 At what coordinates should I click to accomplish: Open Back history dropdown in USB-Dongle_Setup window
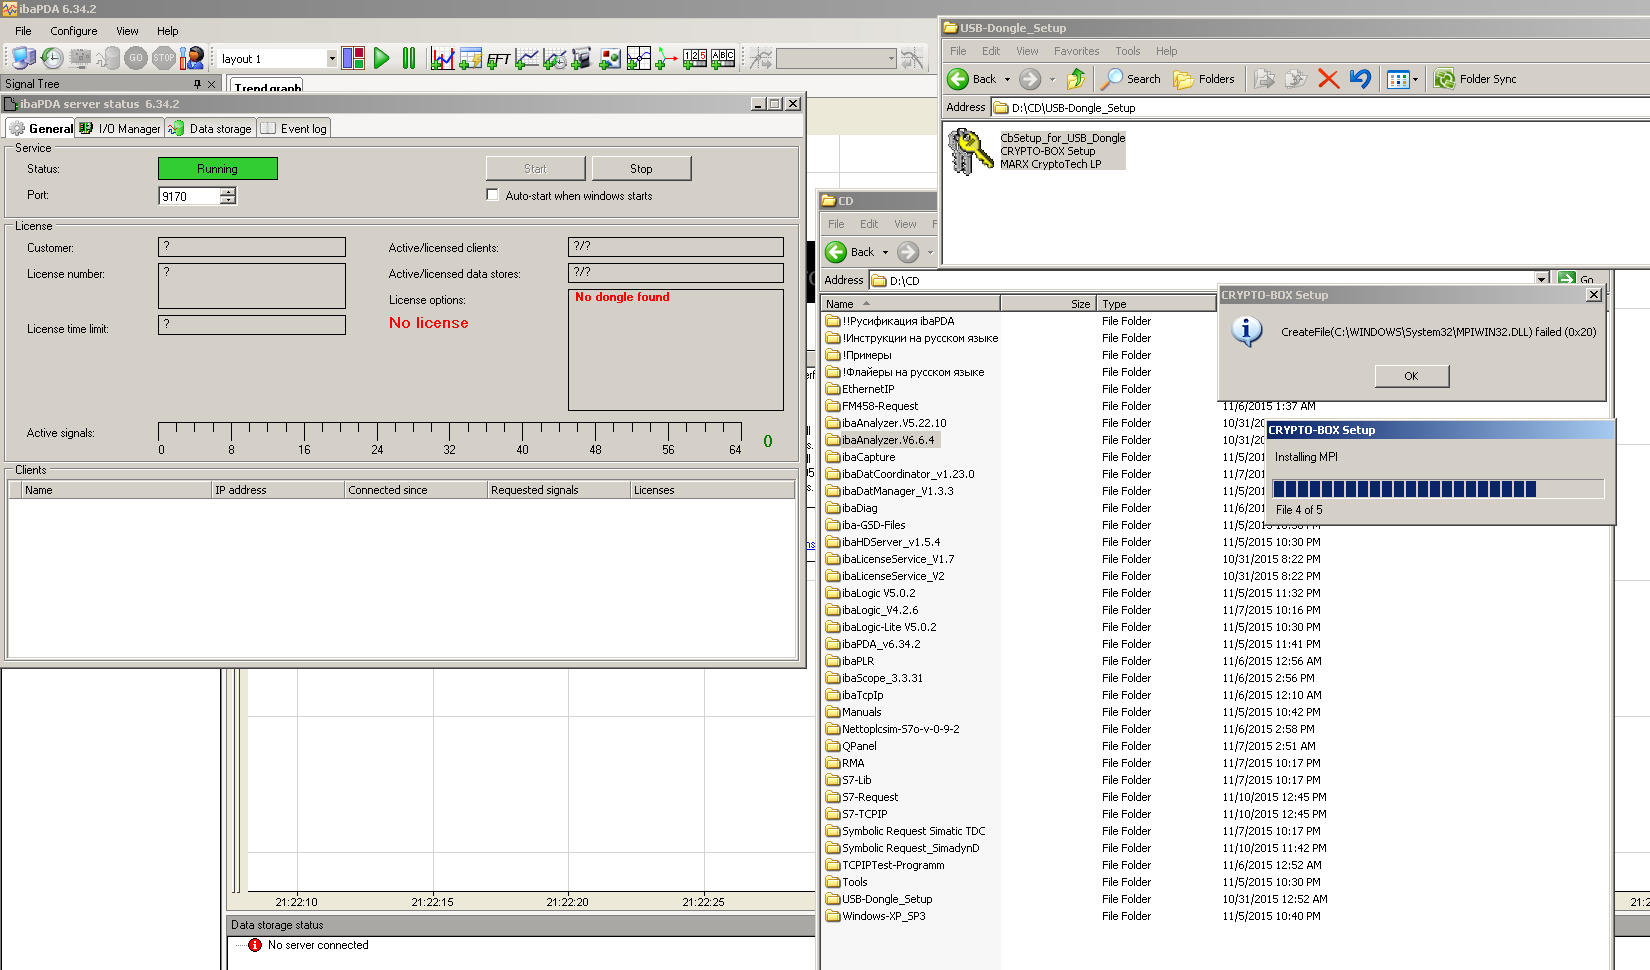1007,79
